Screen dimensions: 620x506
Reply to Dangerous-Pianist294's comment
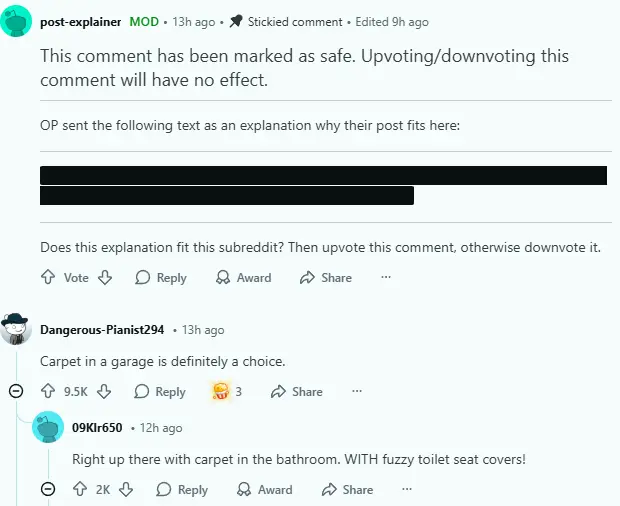[160, 392]
